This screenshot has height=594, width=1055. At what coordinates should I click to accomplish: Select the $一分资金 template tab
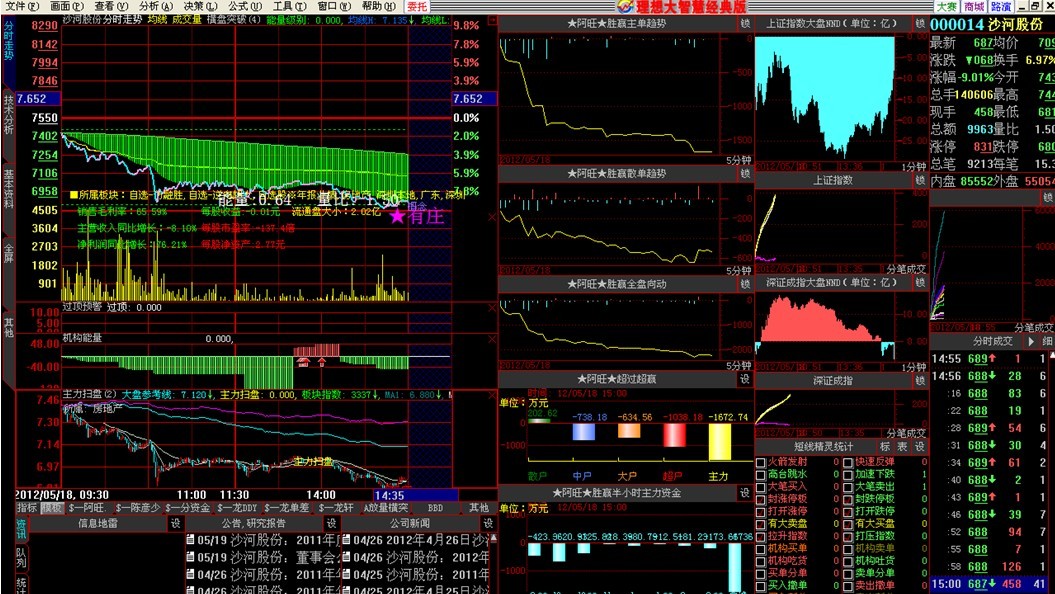pos(188,508)
